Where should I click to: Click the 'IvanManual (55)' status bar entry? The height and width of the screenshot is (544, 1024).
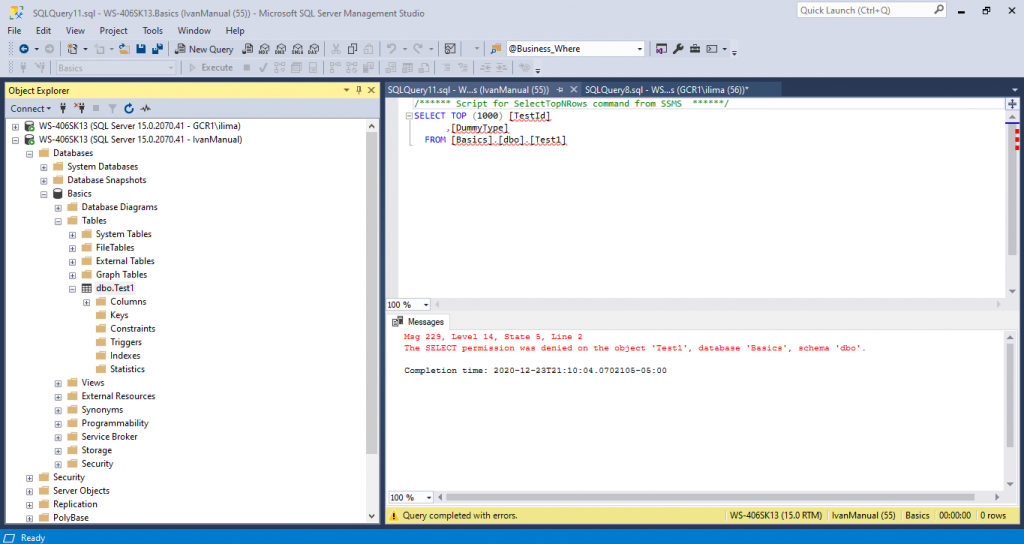tap(863, 516)
